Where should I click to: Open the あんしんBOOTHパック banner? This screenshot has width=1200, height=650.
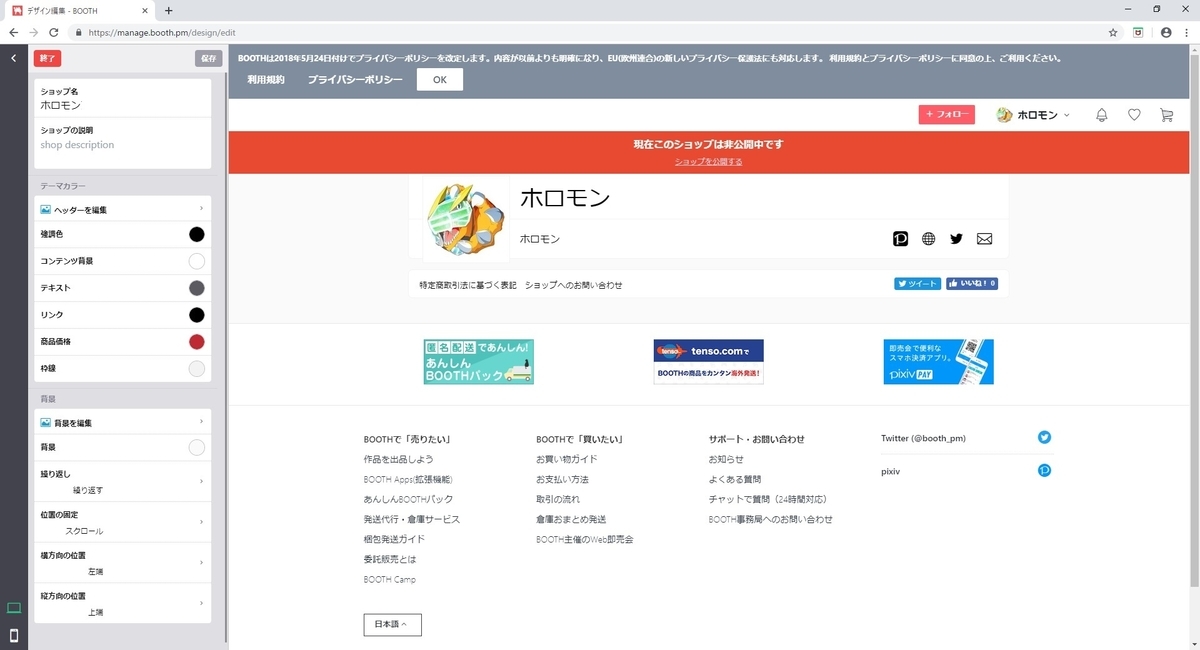point(479,361)
